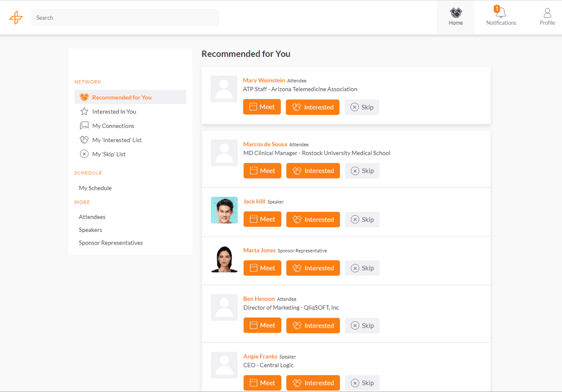Click text 'MD Clinical Manager - Rostock University Medical School'
The image size is (562, 392).
coord(316,153)
